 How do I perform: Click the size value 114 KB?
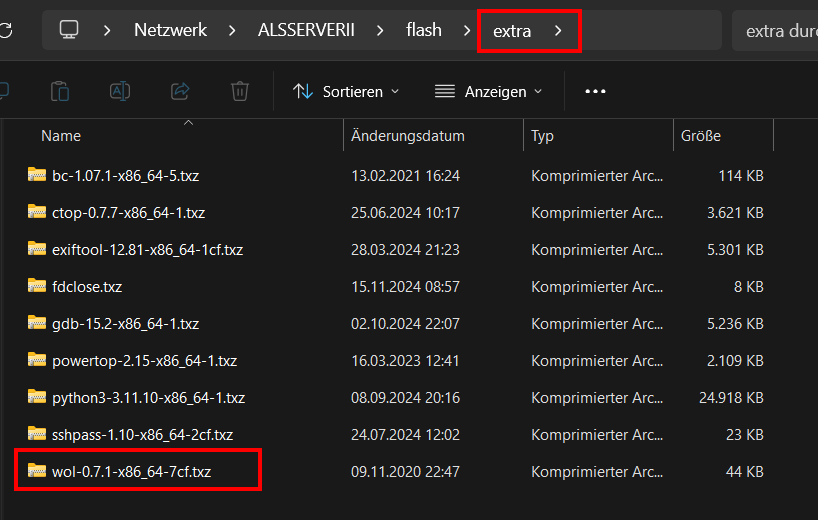[741, 176]
